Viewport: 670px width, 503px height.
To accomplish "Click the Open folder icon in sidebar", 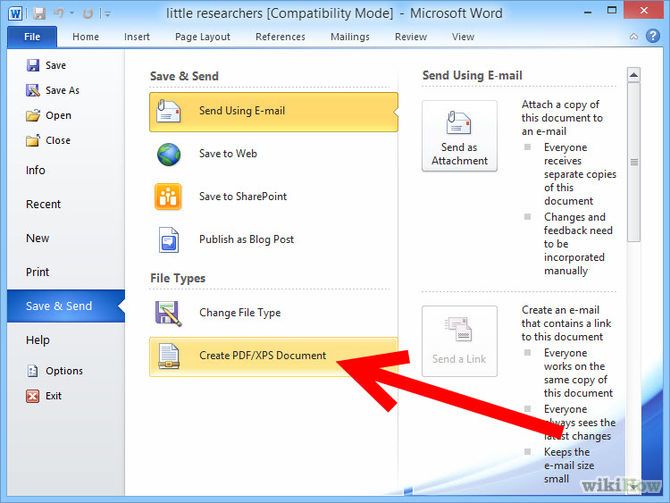I will [33, 115].
